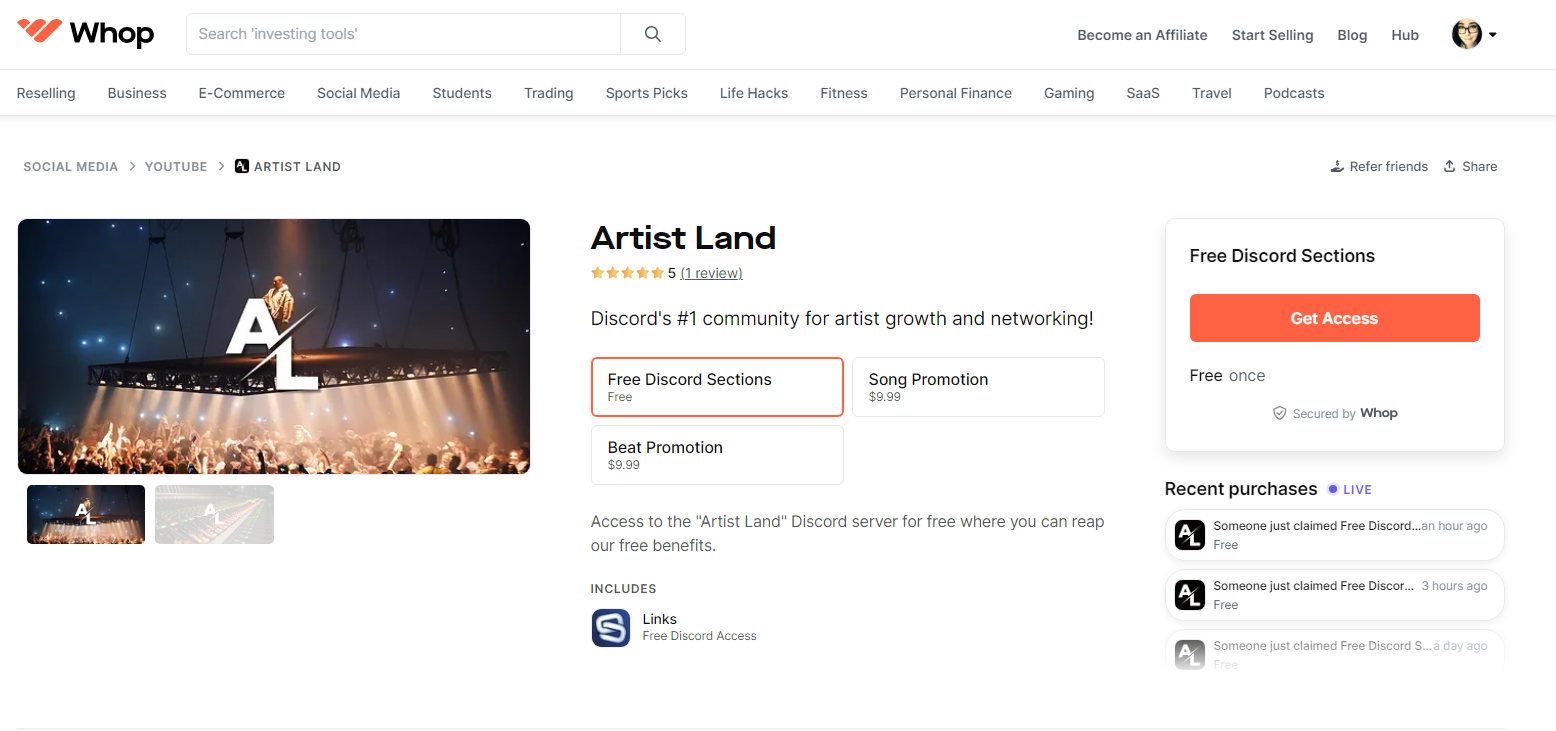The height and width of the screenshot is (731, 1556).
Task: Click the Secured by Whop badge
Action: pyautogui.click(x=1334, y=413)
